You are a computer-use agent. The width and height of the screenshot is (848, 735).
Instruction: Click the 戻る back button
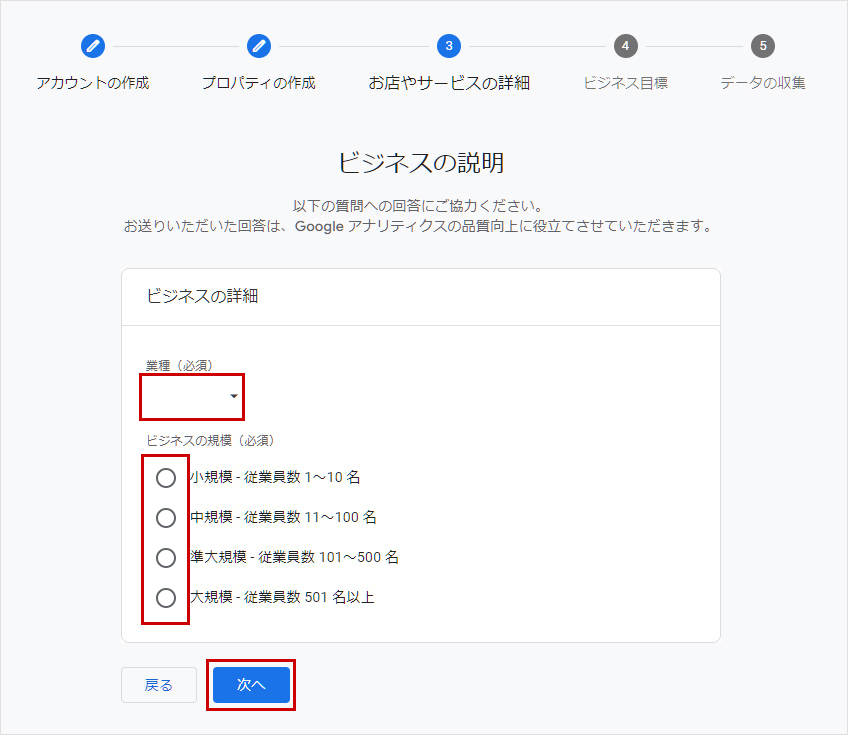click(x=159, y=685)
